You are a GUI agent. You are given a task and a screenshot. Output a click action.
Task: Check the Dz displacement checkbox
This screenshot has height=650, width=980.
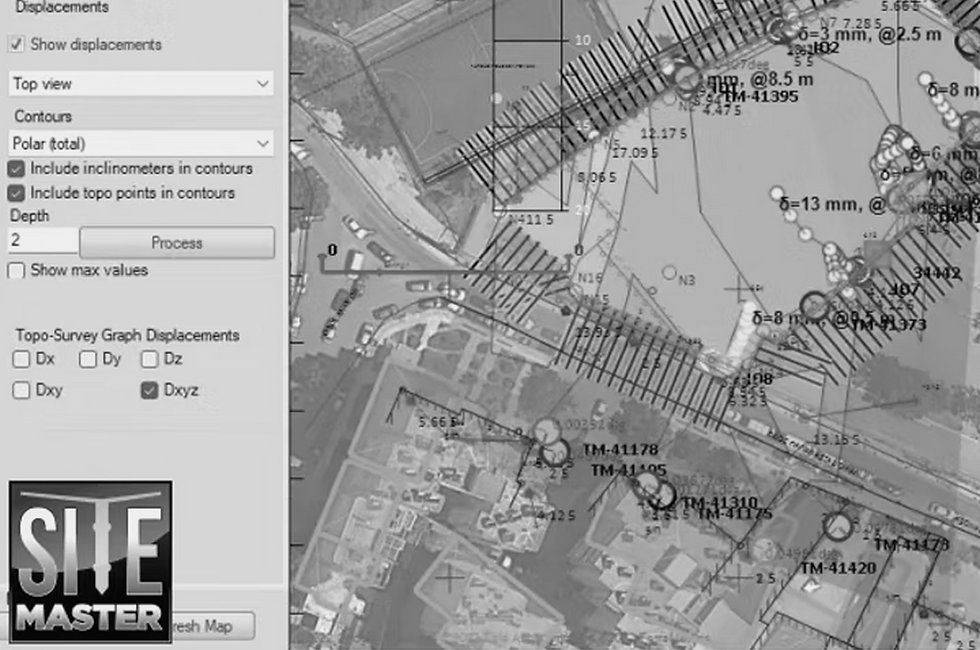[x=149, y=359]
